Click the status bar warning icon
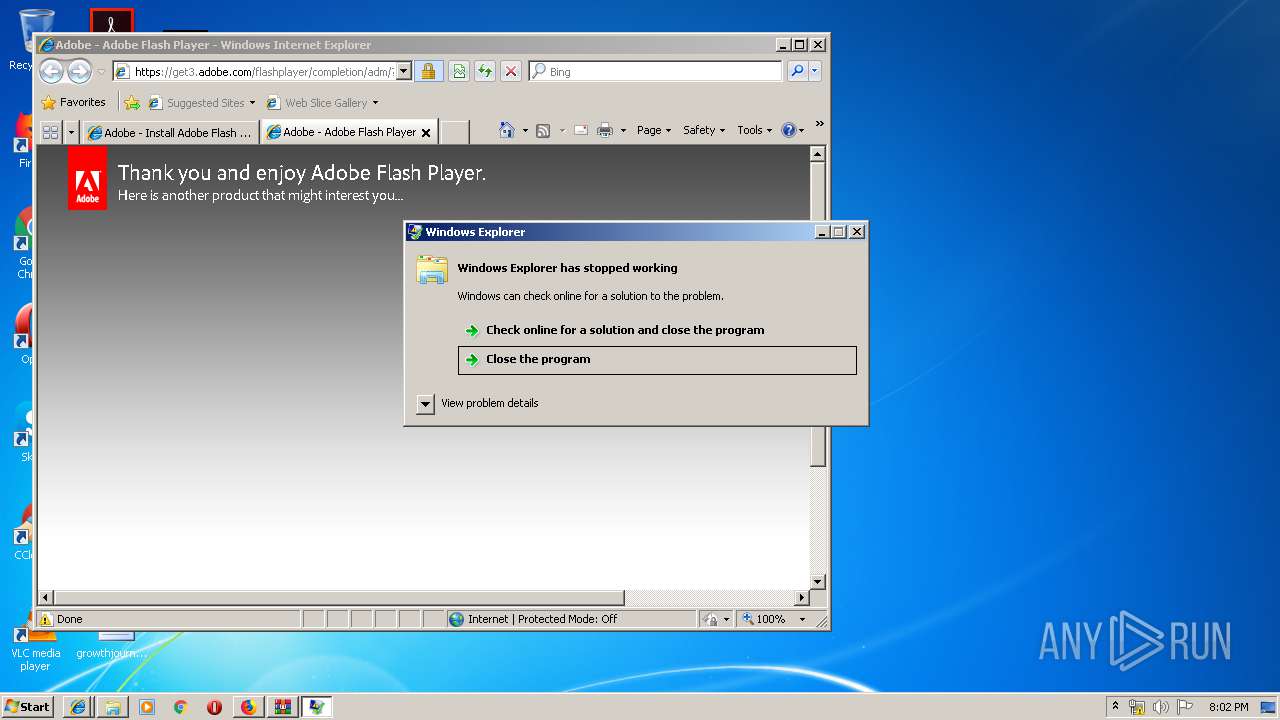Viewport: 1280px width, 720px height. [46, 619]
